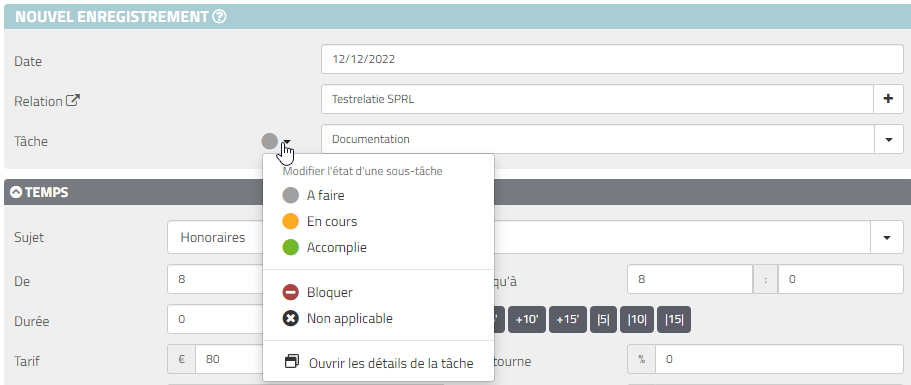Click the Relation field Testrelatie SPRL
Screen dimensions: 911x385
(x=597, y=99)
